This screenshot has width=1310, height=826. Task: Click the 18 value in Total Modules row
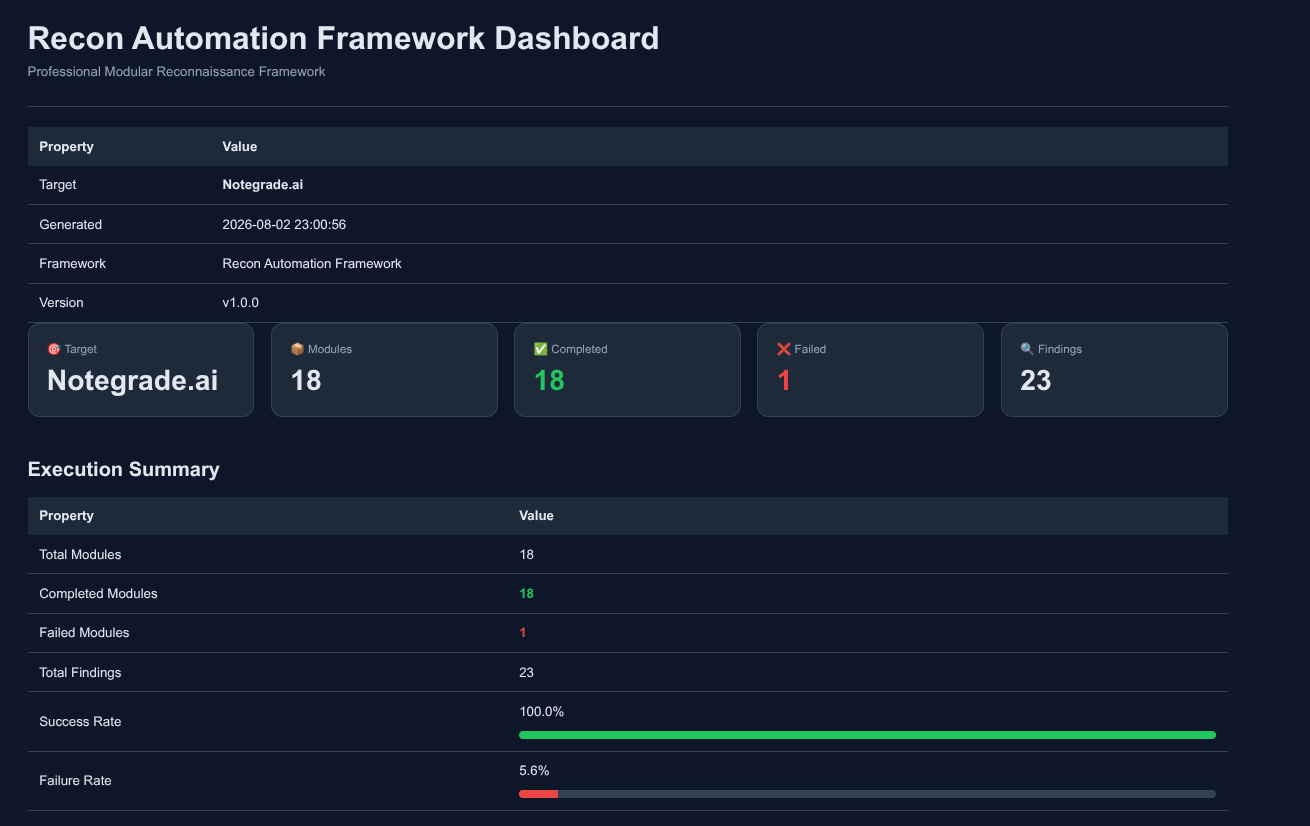coord(526,555)
